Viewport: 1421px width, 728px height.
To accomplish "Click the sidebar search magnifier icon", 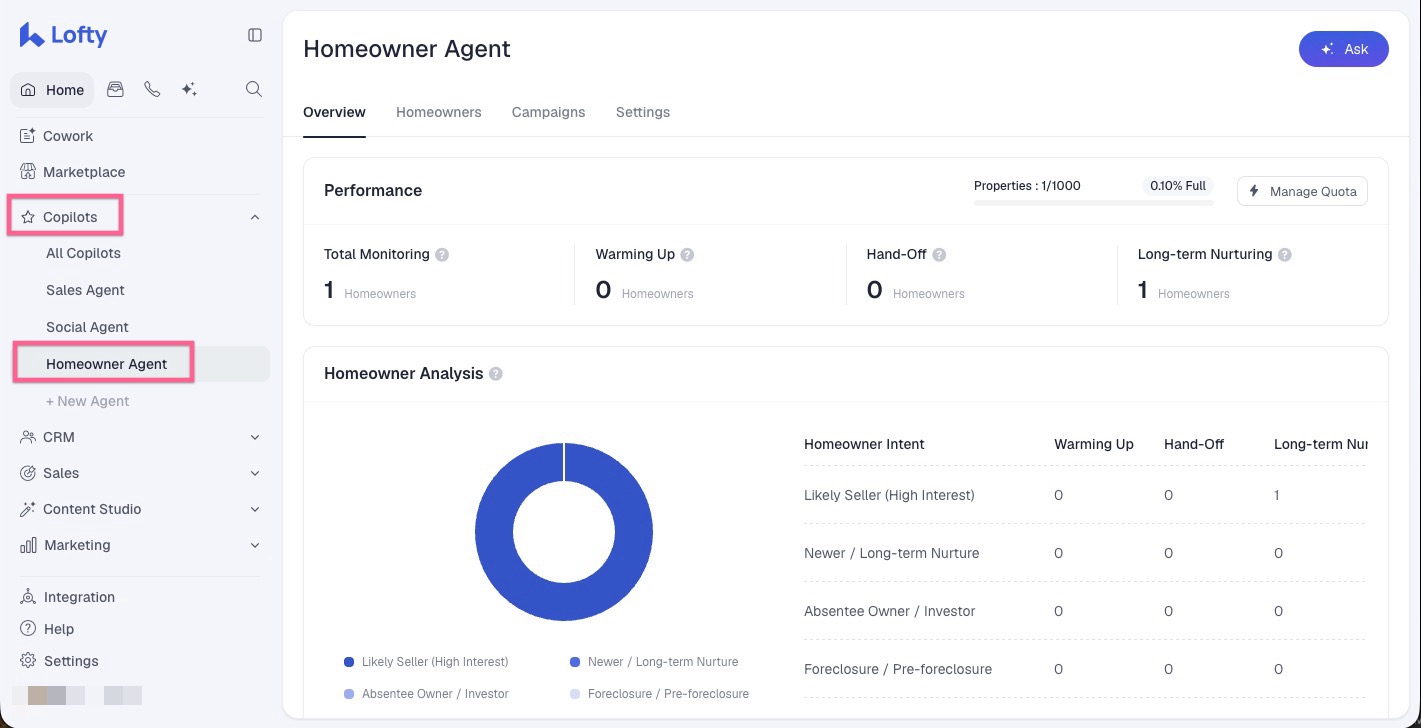I will click(254, 89).
